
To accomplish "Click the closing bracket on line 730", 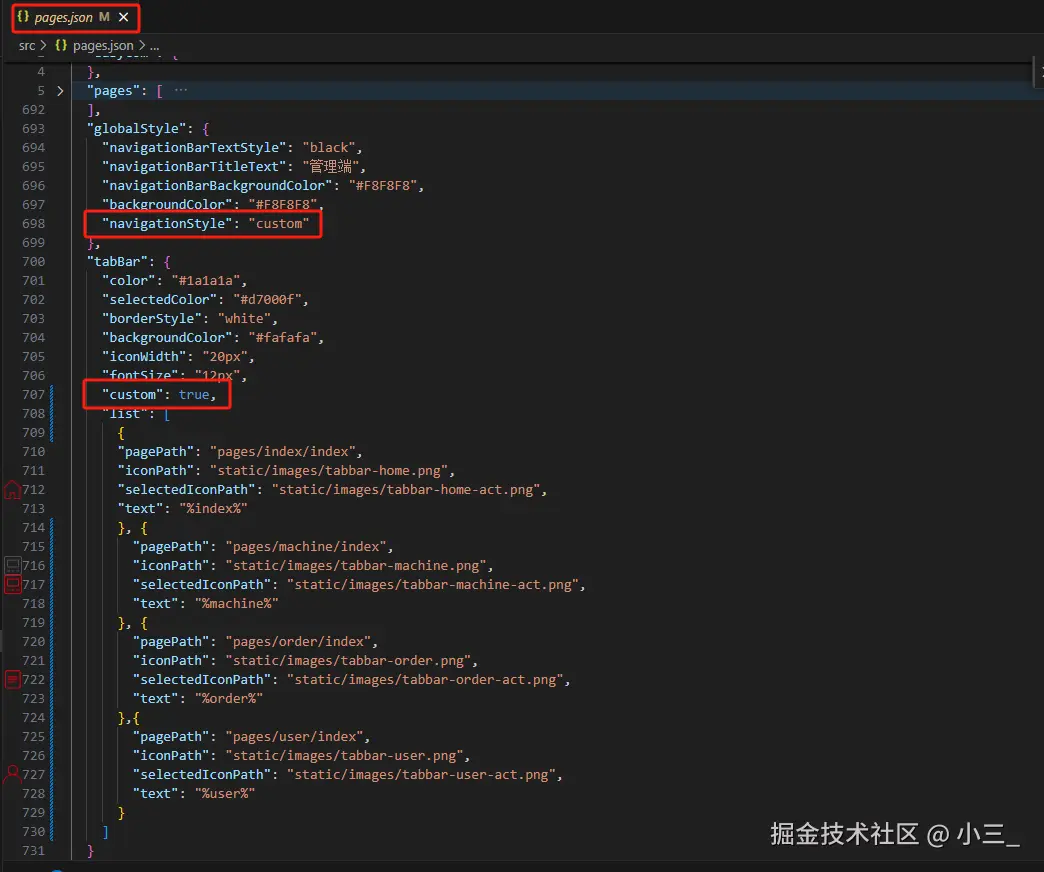I will coord(105,832).
